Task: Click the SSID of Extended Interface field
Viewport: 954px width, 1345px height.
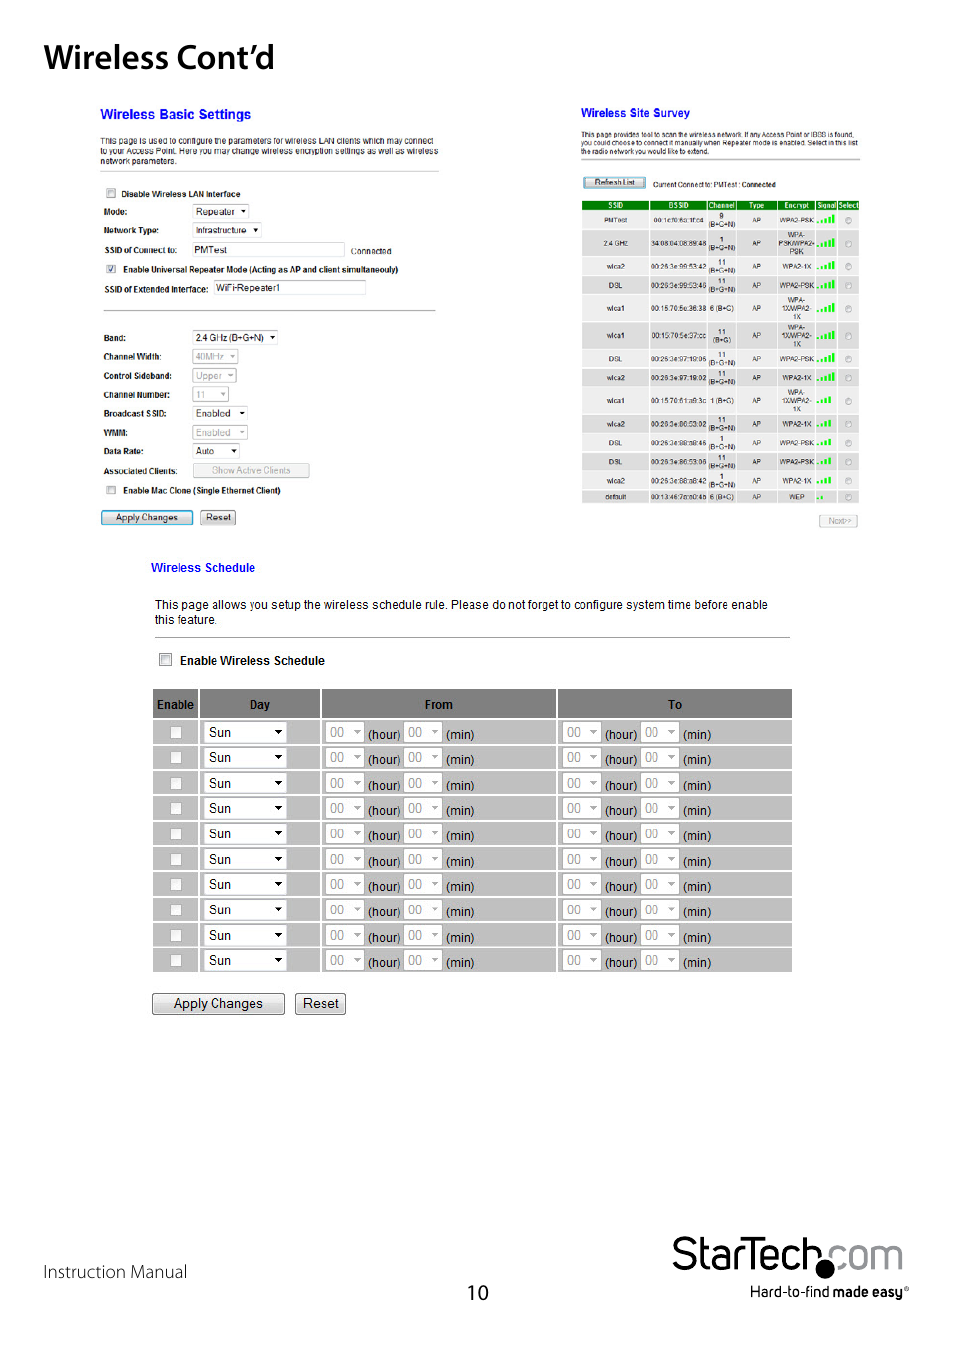Action: (290, 288)
